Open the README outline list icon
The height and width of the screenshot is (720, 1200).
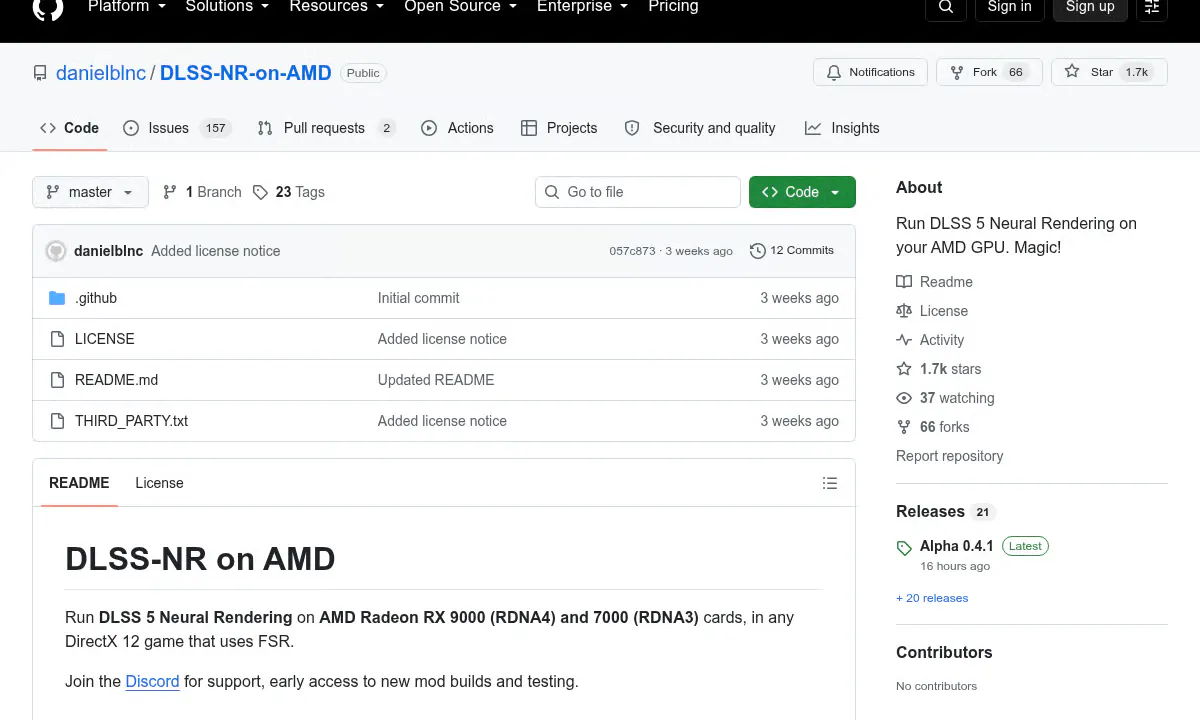pyautogui.click(x=830, y=483)
